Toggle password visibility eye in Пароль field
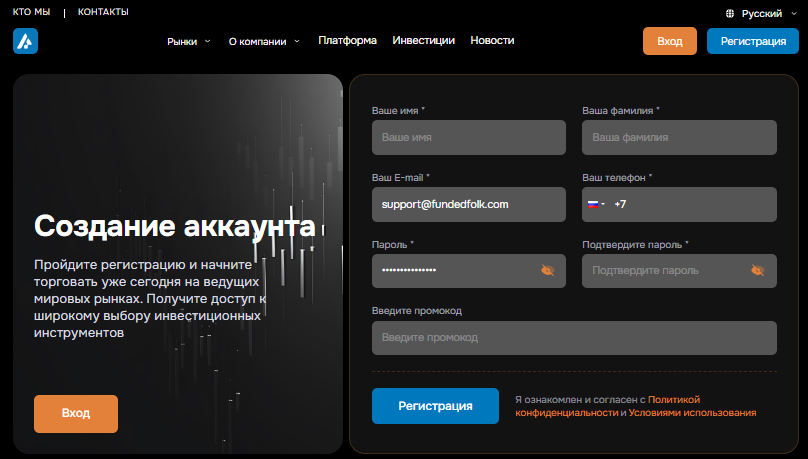This screenshot has height=459, width=808. (547, 270)
